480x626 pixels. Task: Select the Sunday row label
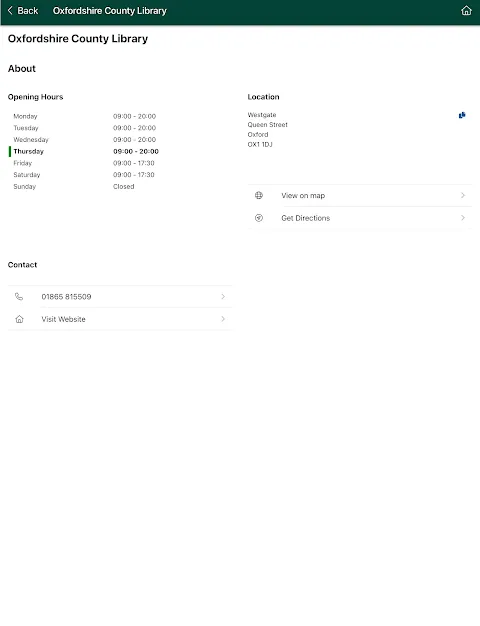coord(24,186)
